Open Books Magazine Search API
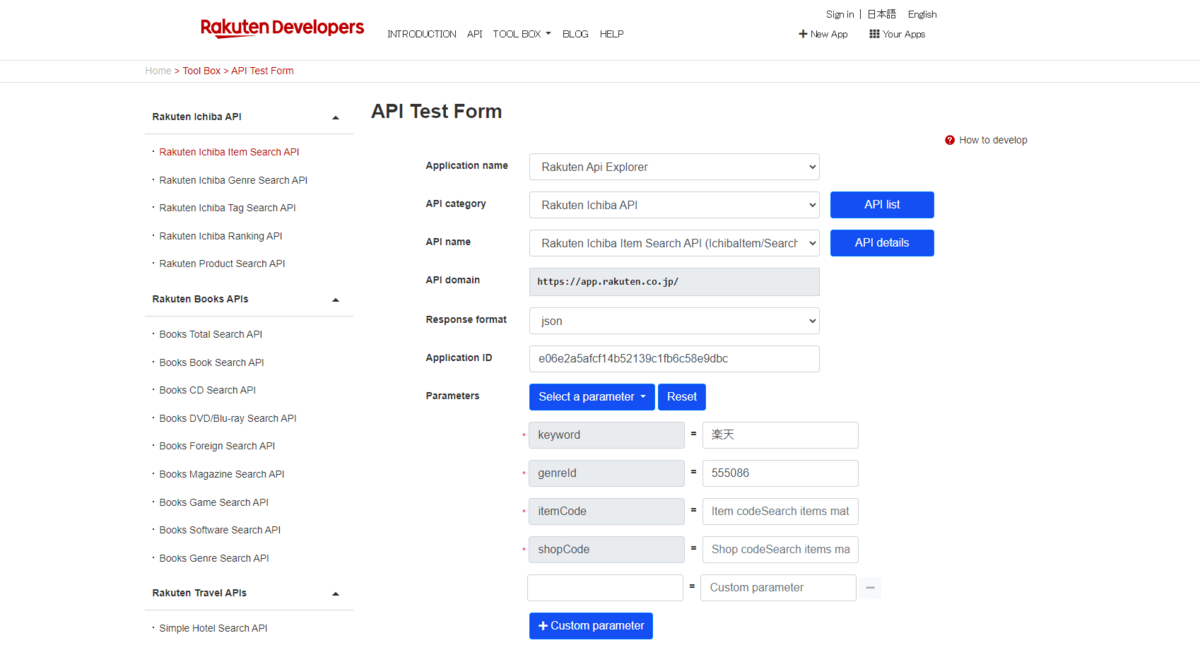 tap(222, 474)
